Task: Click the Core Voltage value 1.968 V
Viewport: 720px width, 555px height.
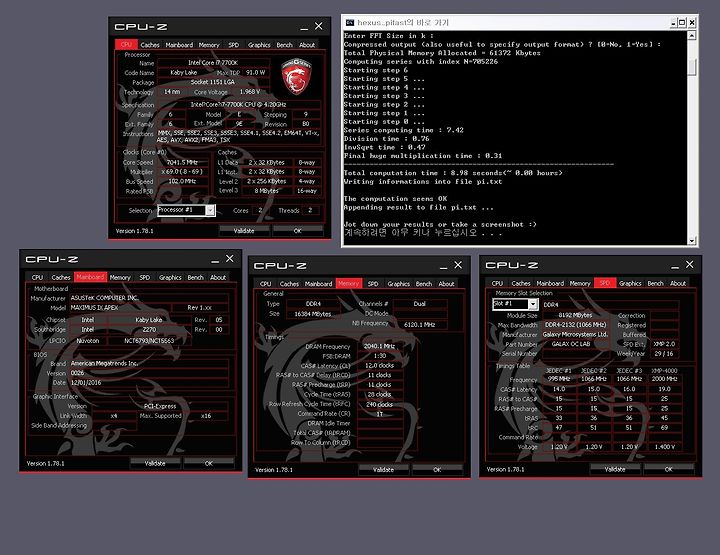Action: (x=249, y=92)
